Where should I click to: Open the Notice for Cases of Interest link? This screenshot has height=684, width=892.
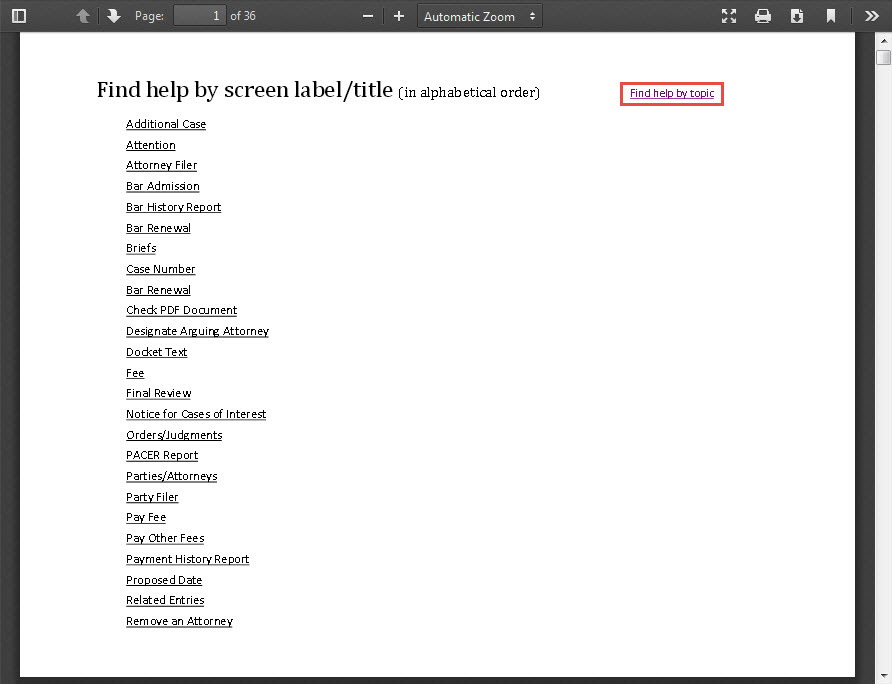[x=196, y=414]
